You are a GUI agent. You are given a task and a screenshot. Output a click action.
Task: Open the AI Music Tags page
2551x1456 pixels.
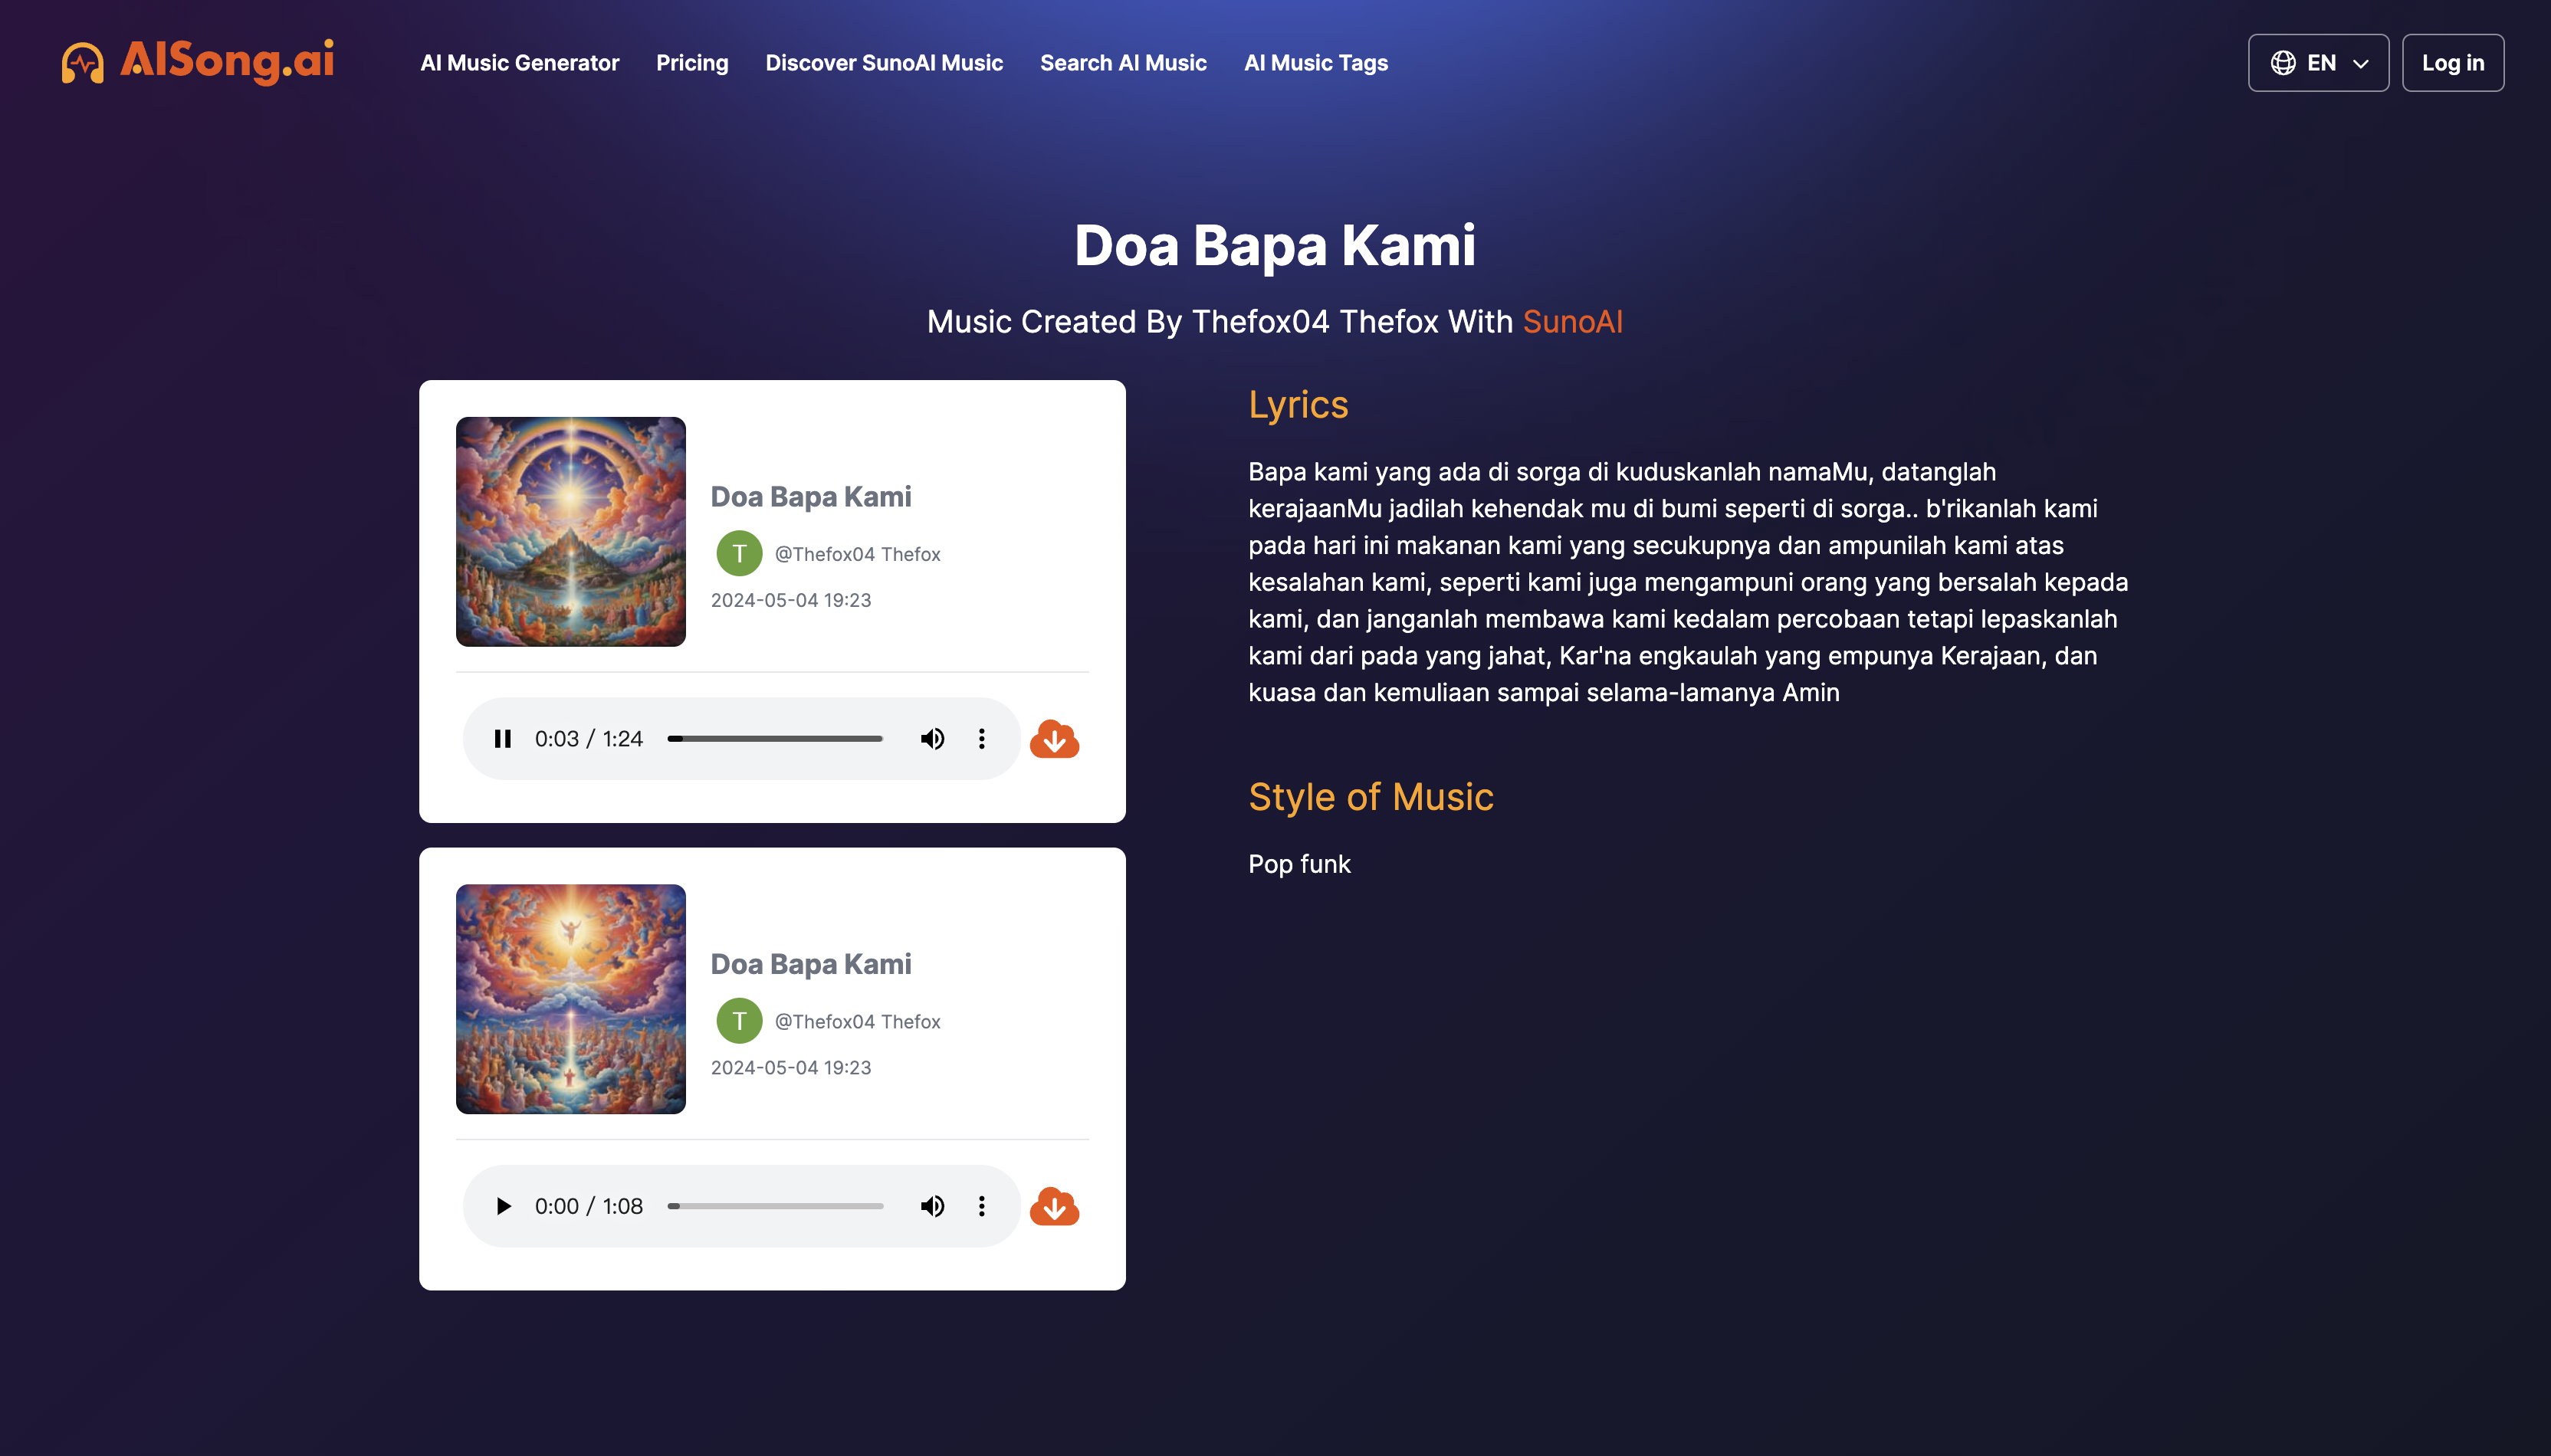(1316, 63)
